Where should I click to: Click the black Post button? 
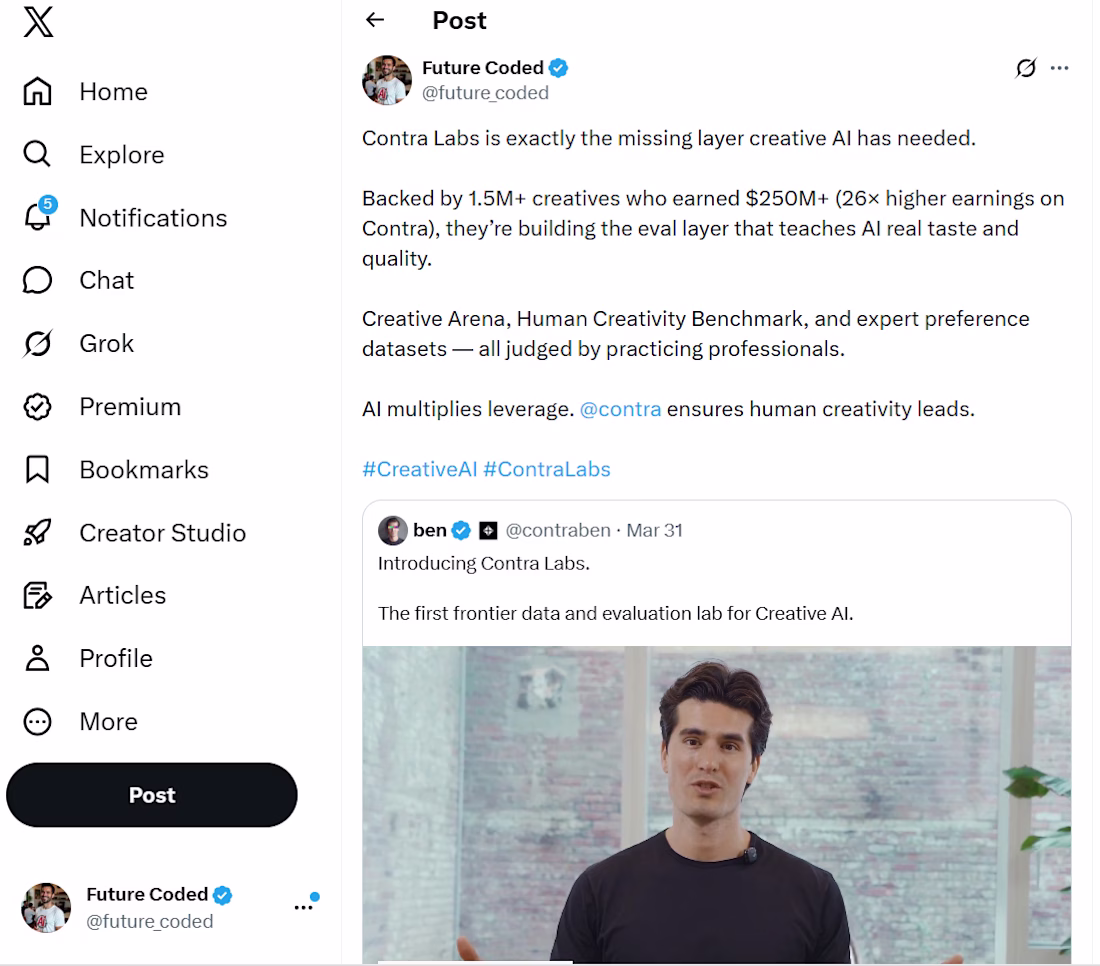[x=152, y=795]
